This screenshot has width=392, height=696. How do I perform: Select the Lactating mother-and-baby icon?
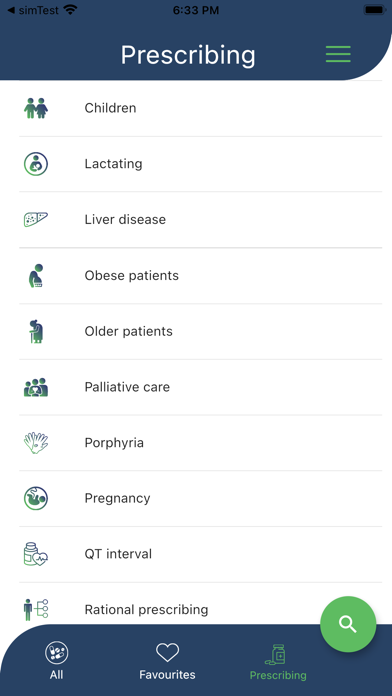coord(36,164)
